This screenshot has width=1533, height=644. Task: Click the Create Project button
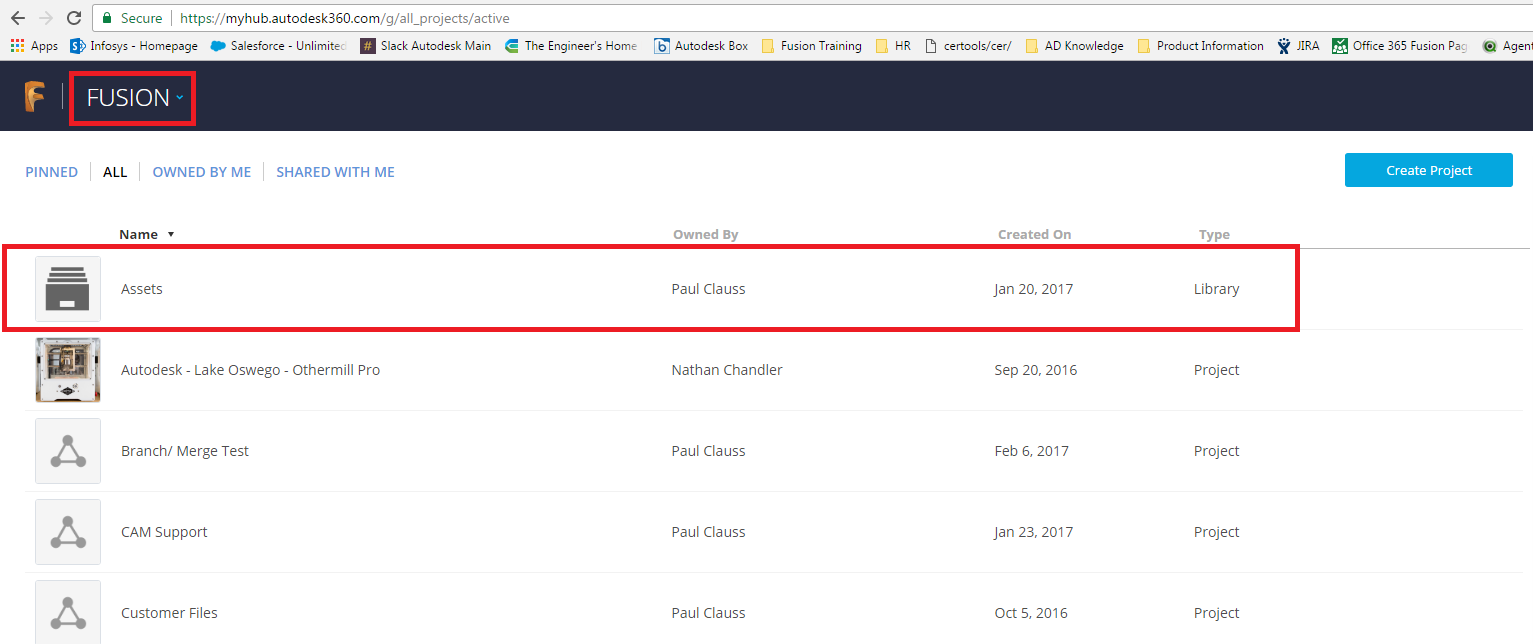[x=1429, y=170]
